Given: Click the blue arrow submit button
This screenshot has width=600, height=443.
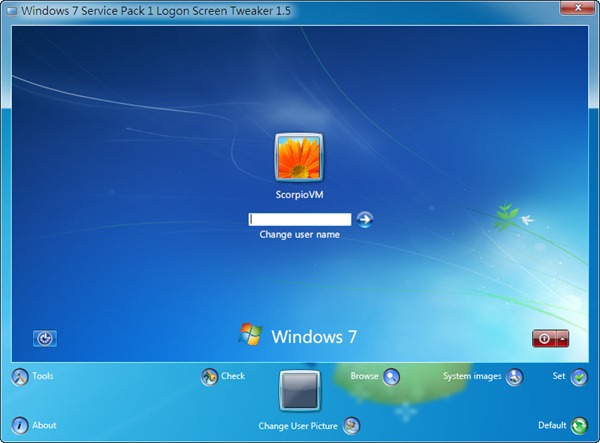Looking at the screenshot, I should coord(365,219).
